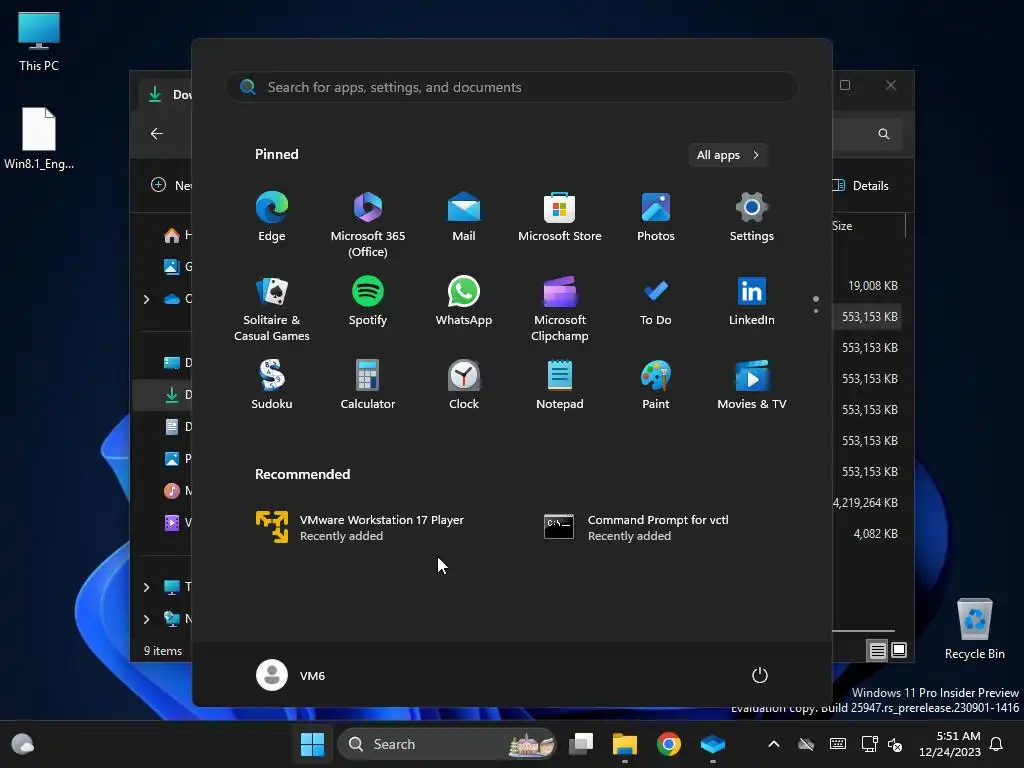Open Edge from pinned apps

coord(272,217)
